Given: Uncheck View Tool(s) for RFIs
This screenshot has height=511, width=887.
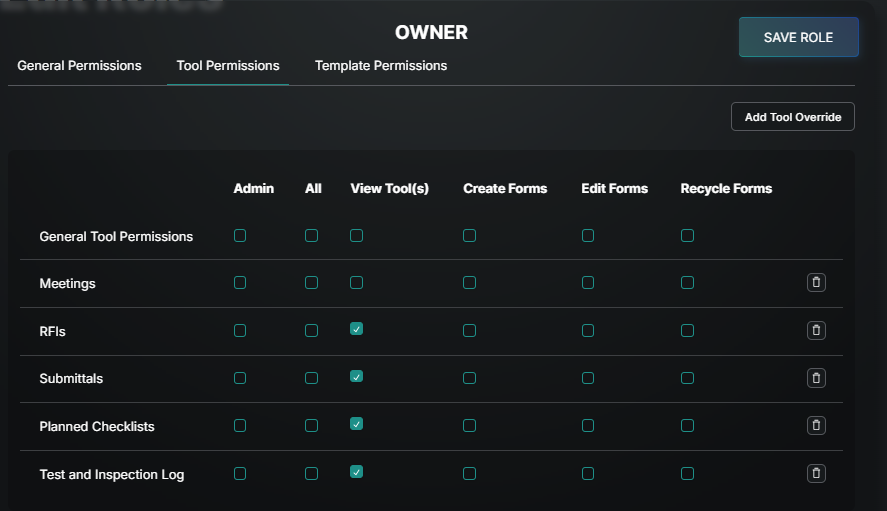Looking at the screenshot, I should (x=357, y=330).
